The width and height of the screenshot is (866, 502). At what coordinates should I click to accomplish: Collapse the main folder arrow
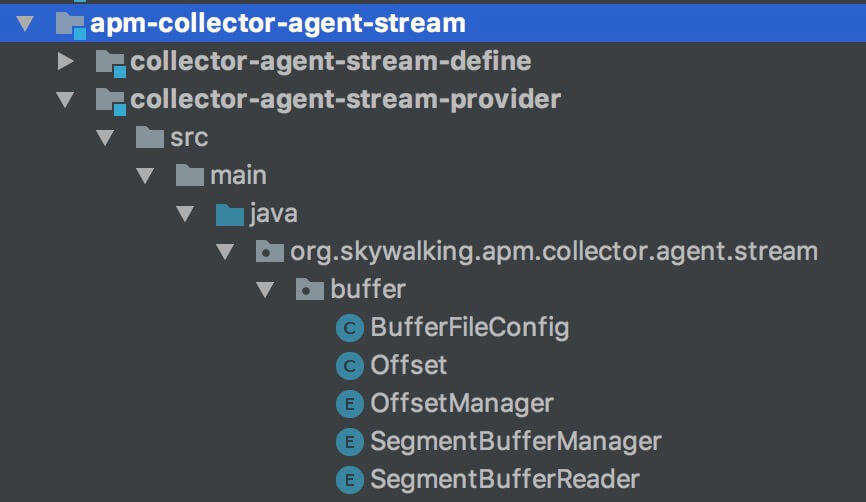tap(145, 176)
